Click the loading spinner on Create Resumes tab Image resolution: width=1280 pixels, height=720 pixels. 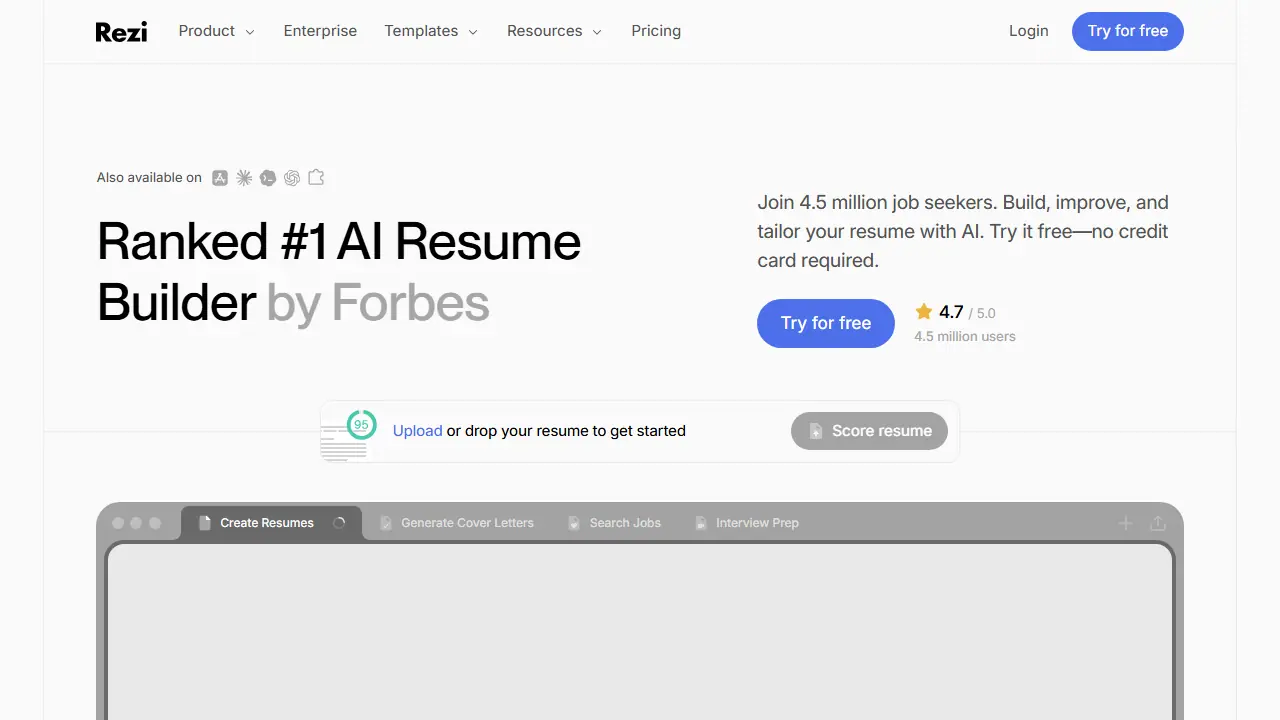pyautogui.click(x=339, y=523)
